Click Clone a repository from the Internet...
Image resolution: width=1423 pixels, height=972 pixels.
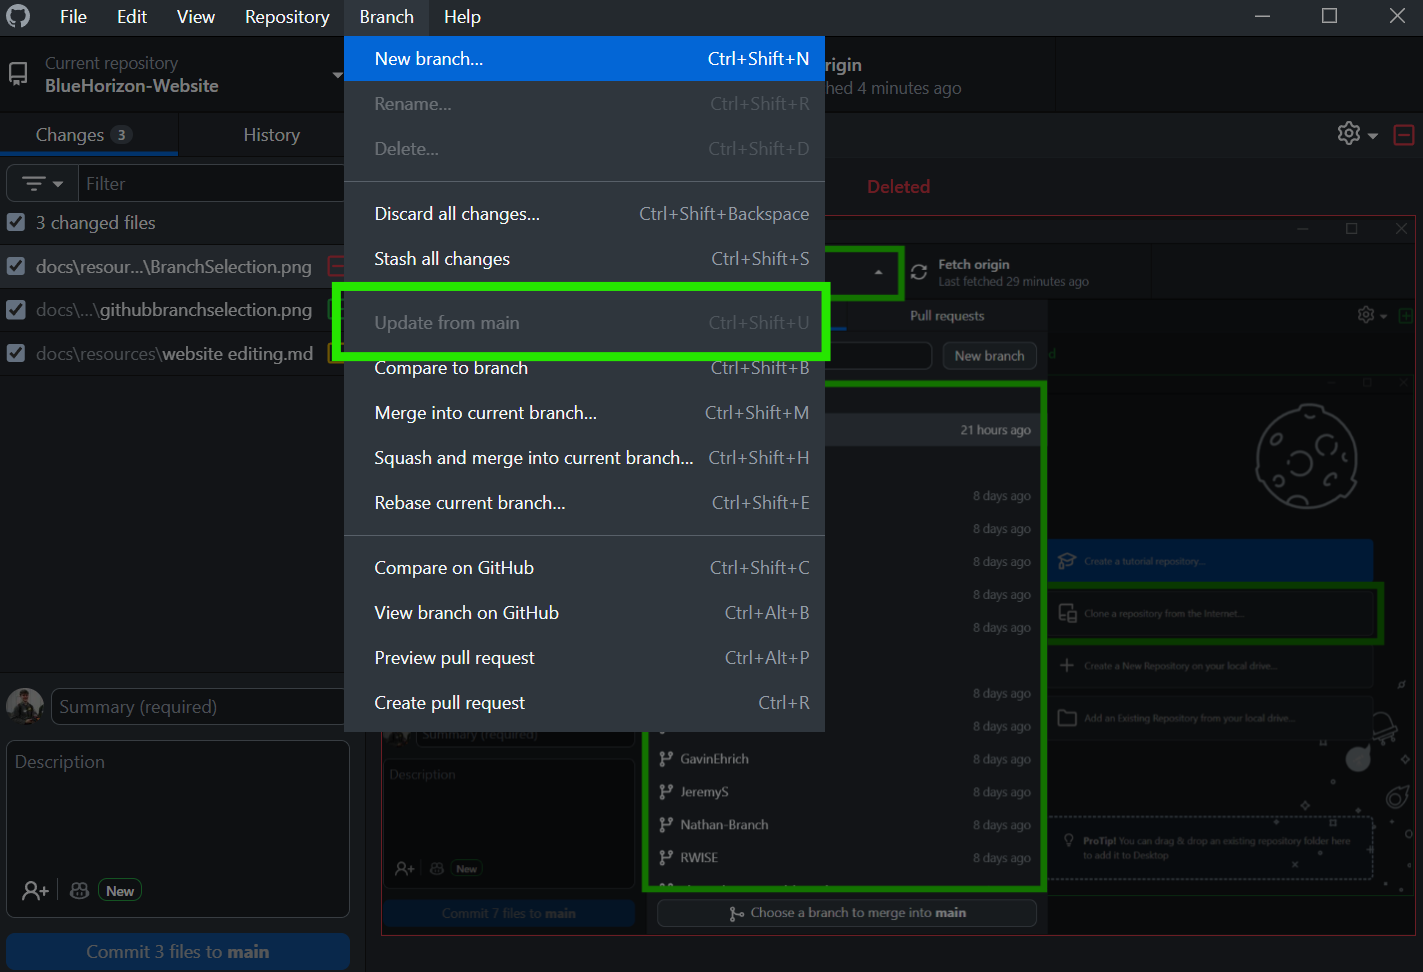[x=1213, y=614]
